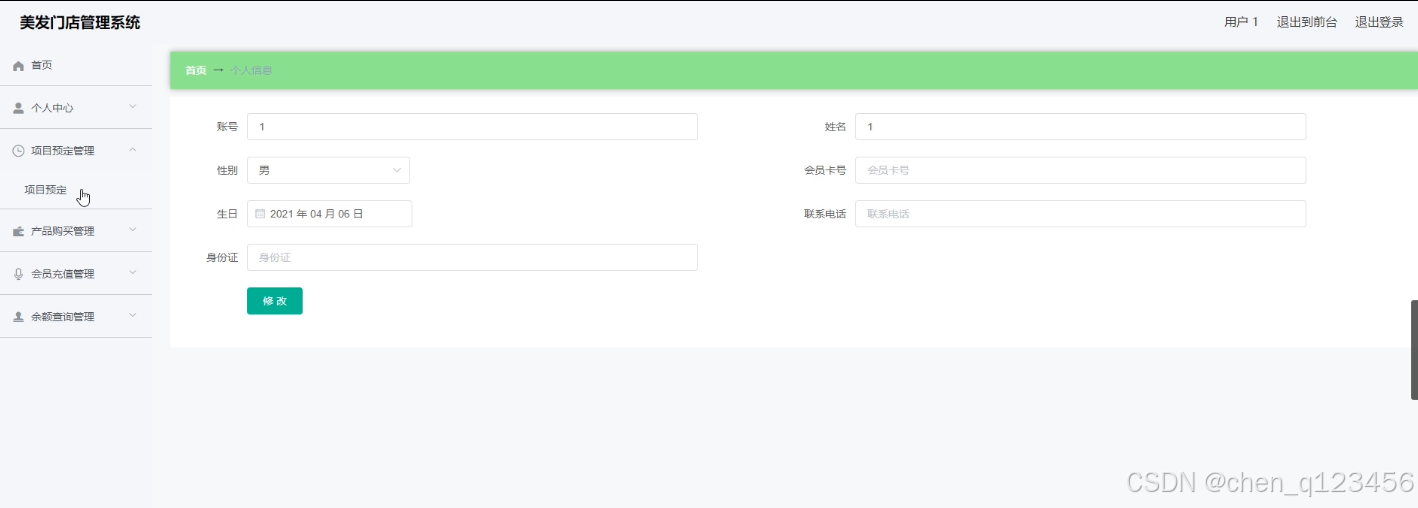
Task: Click 退出到前台 link
Action: (x=1307, y=22)
